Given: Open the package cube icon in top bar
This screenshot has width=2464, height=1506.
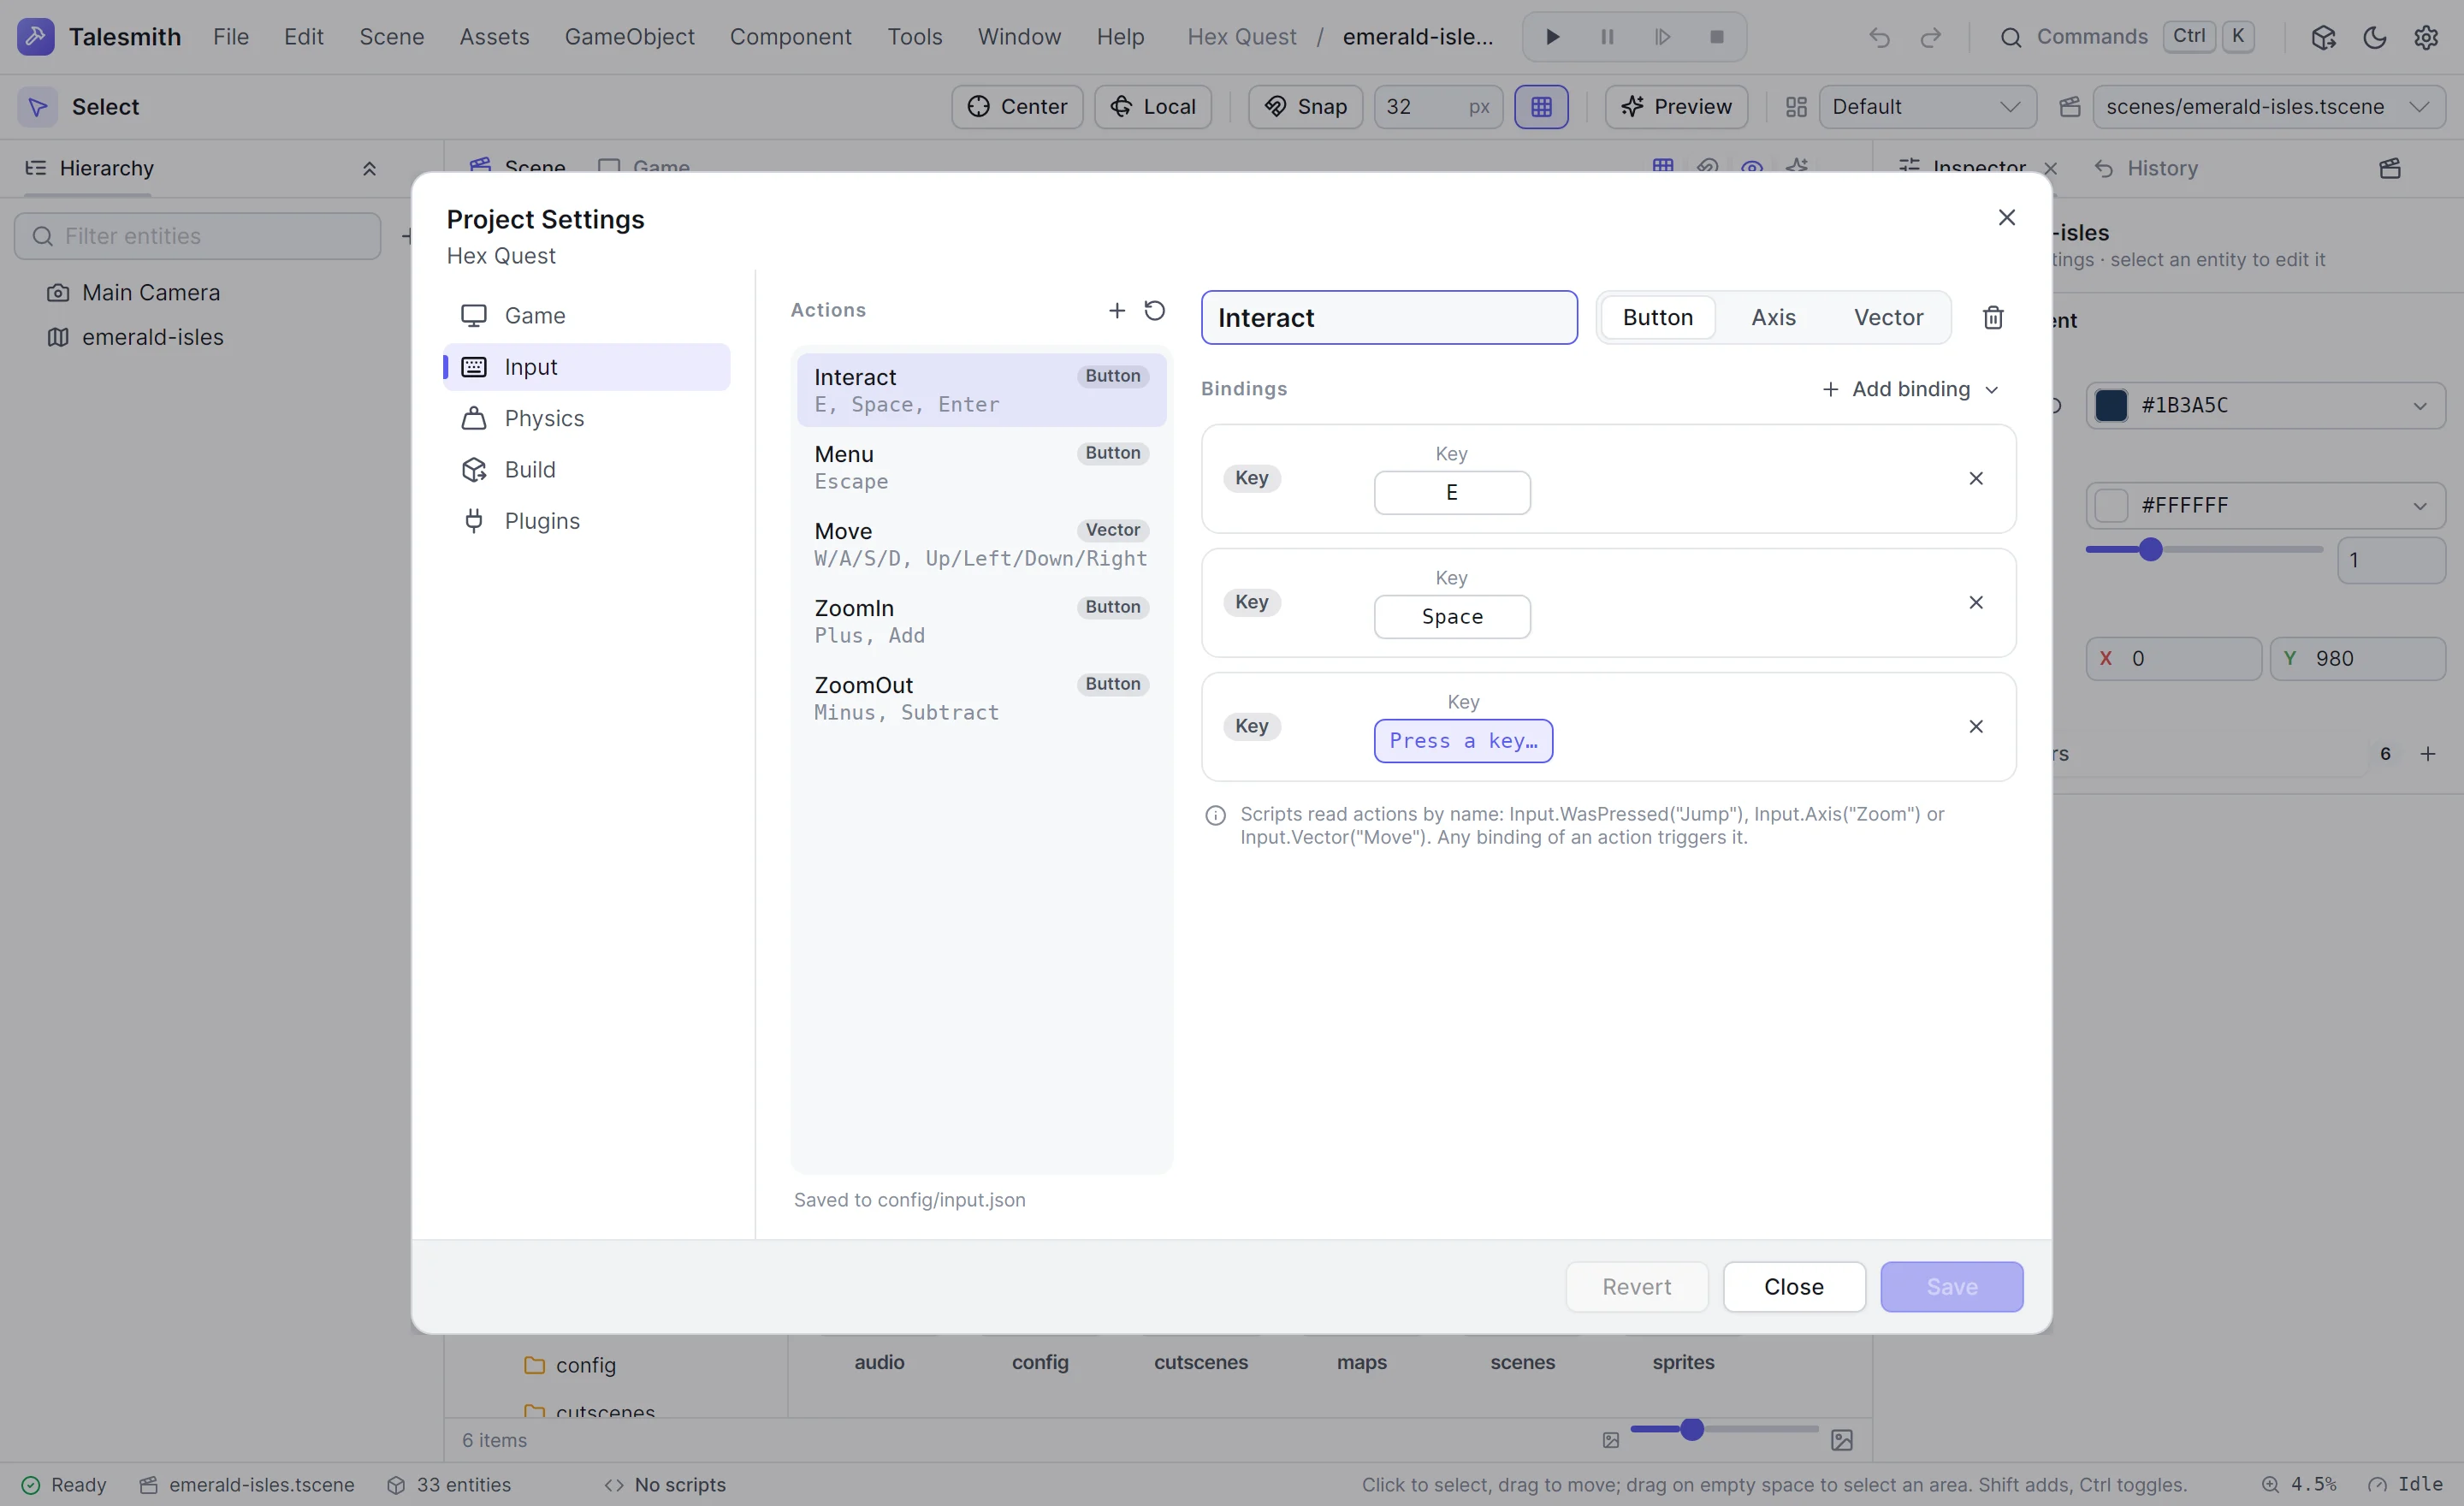Looking at the screenshot, I should [x=2322, y=37].
